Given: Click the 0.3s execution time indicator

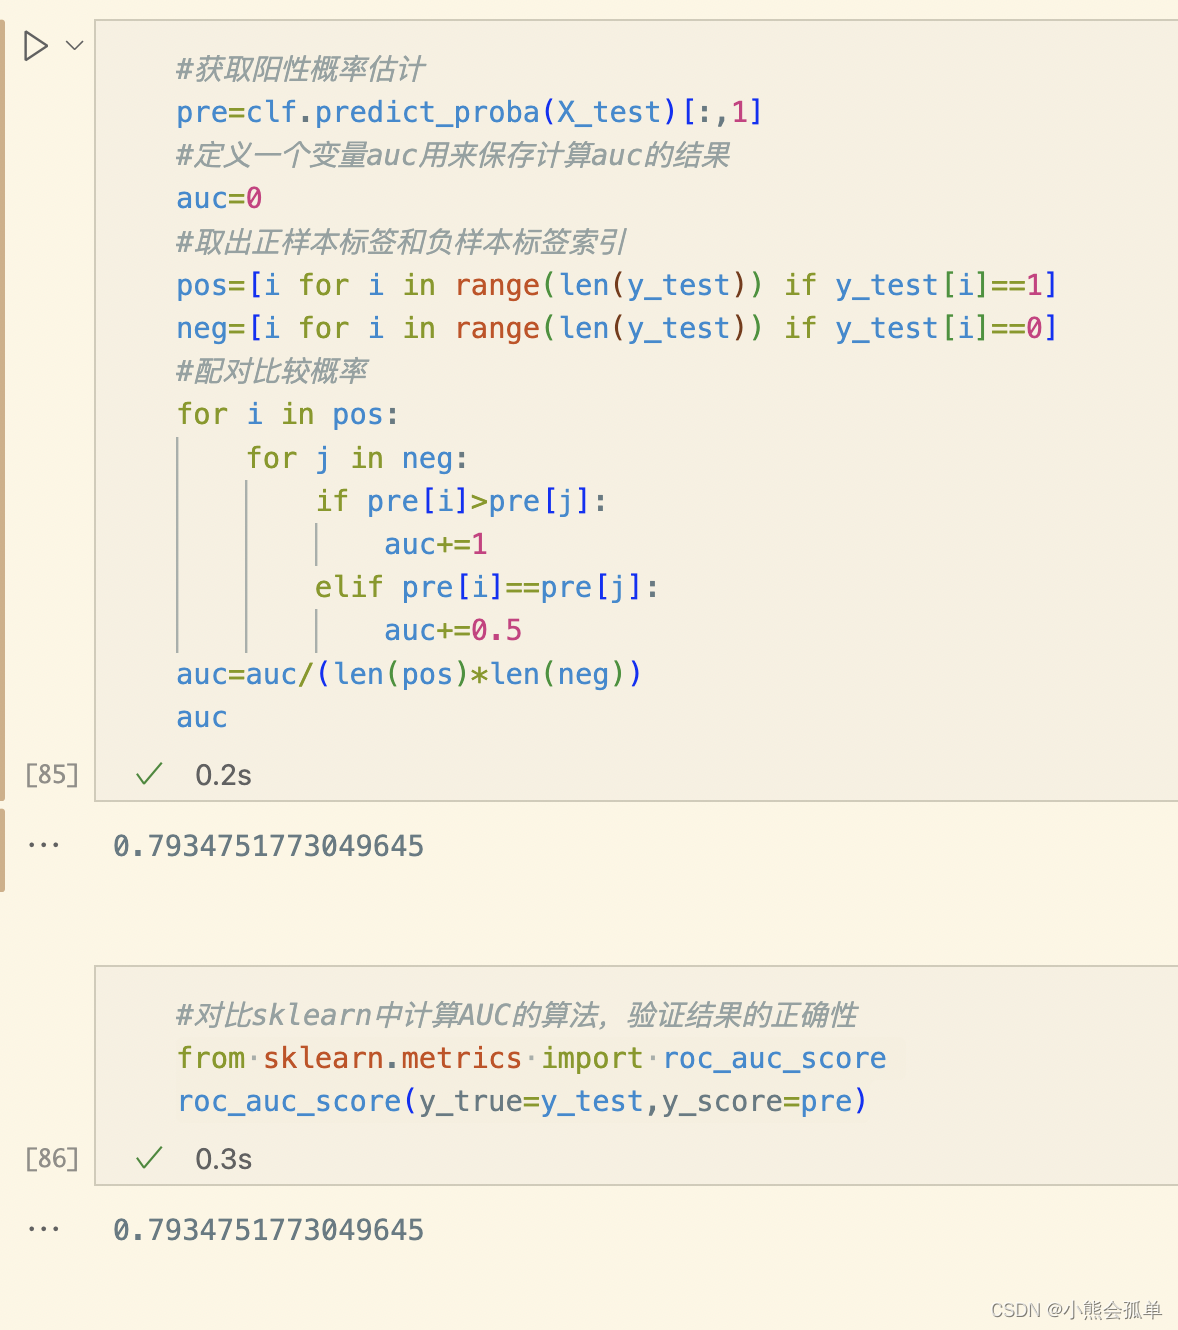Looking at the screenshot, I should pos(222,1159).
